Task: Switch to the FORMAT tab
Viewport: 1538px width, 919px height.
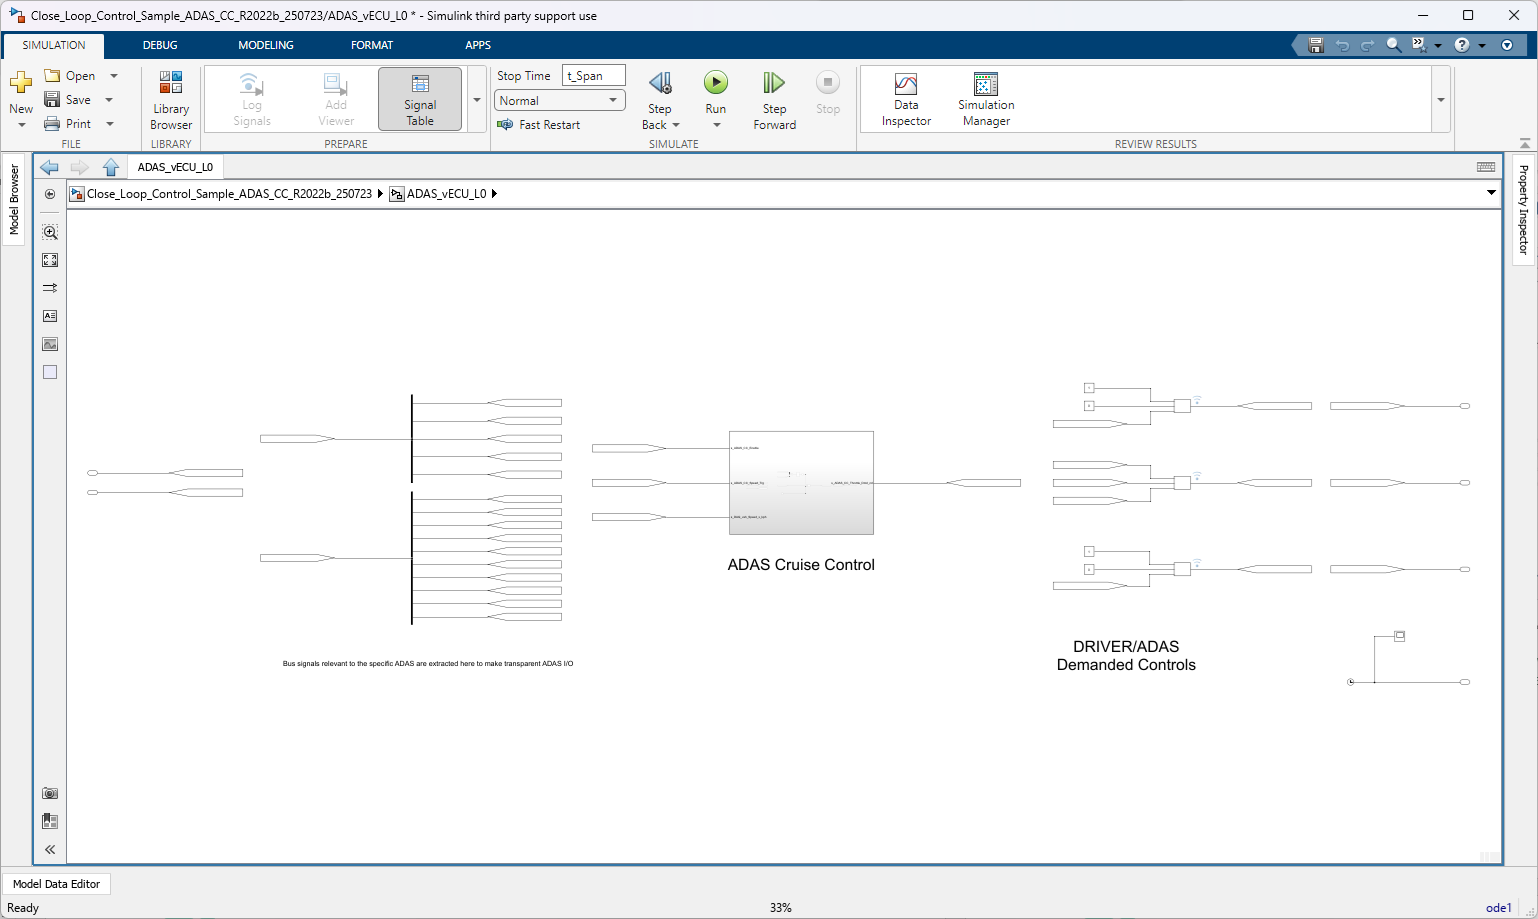Action: click(x=372, y=45)
